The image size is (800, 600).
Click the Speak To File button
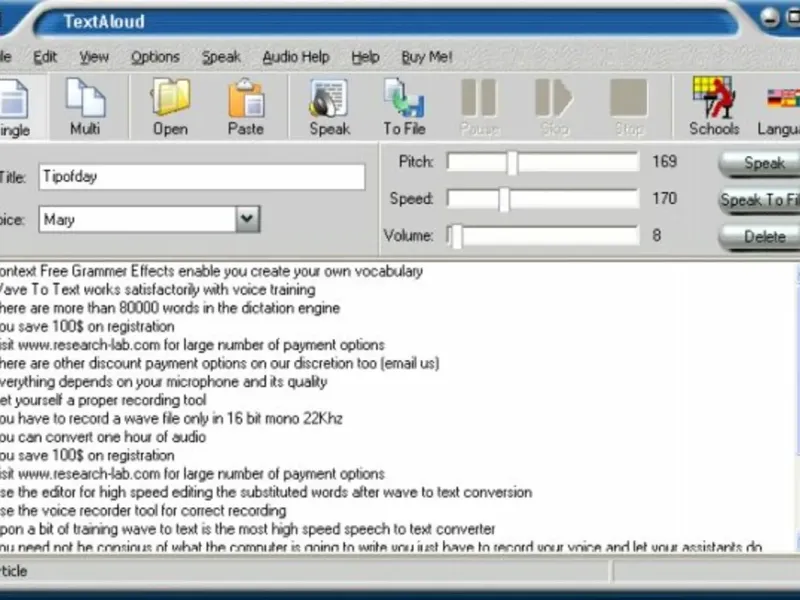760,200
